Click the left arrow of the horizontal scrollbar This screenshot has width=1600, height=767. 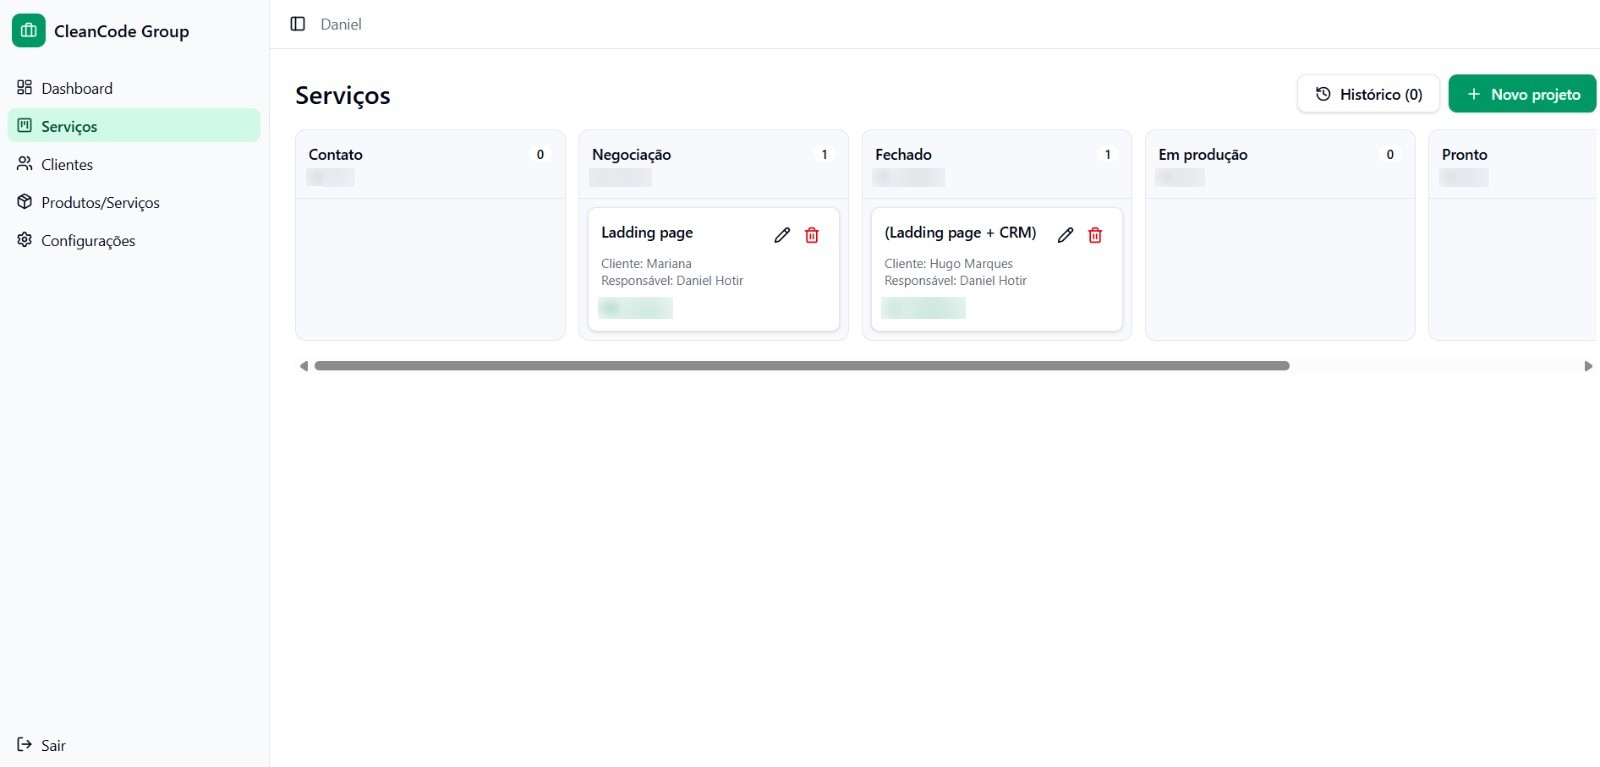click(x=304, y=366)
